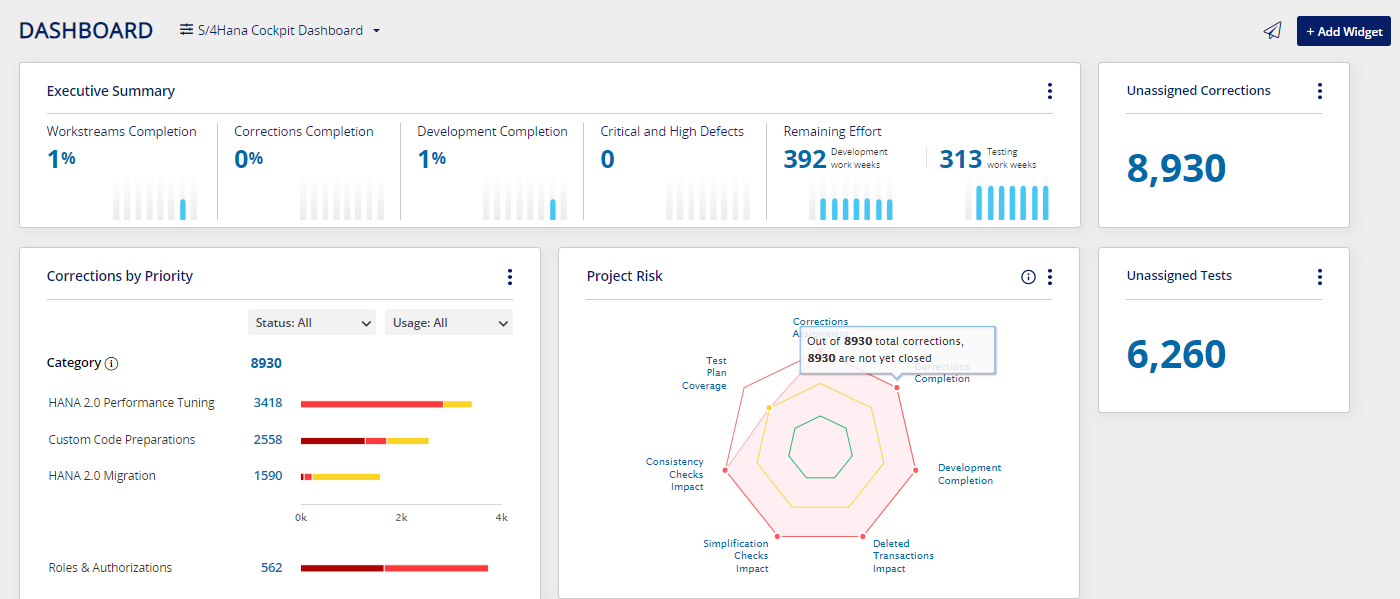The height and width of the screenshot is (599, 1400).
Task: Click the 8930 category total link
Action: 266,363
